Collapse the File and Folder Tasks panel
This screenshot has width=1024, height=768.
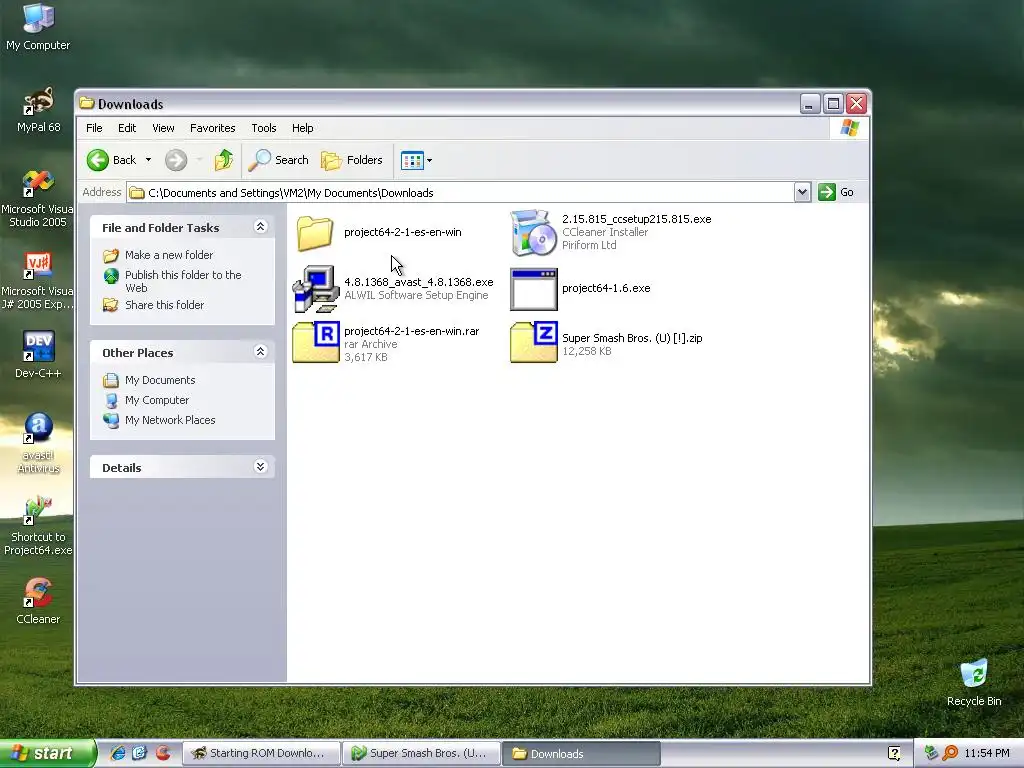click(x=260, y=227)
